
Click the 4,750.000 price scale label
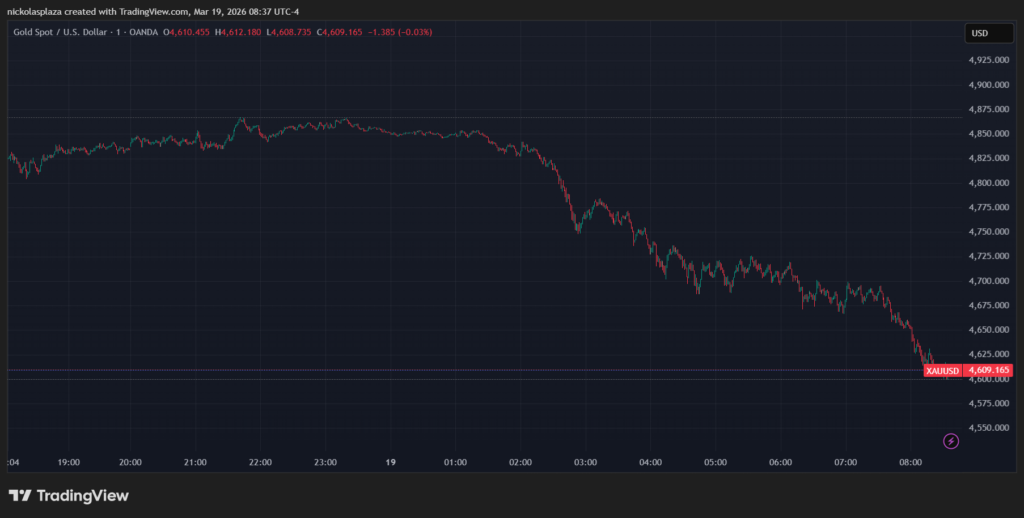[988, 232]
